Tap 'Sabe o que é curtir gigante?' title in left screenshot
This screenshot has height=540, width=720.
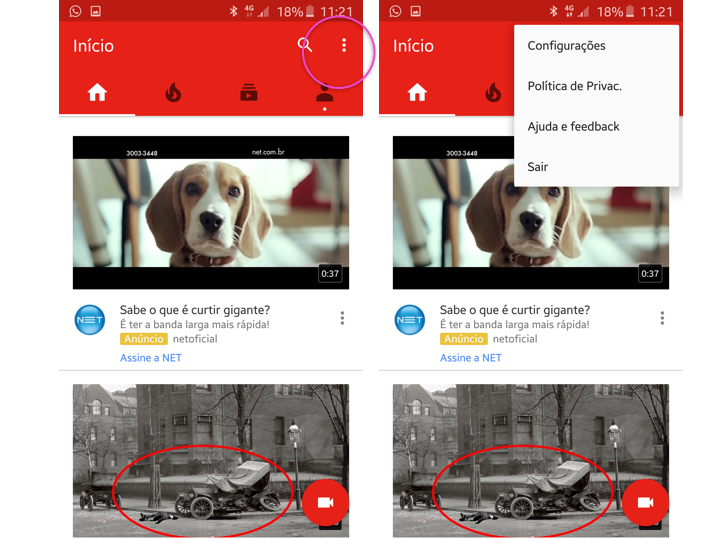tap(195, 310)
